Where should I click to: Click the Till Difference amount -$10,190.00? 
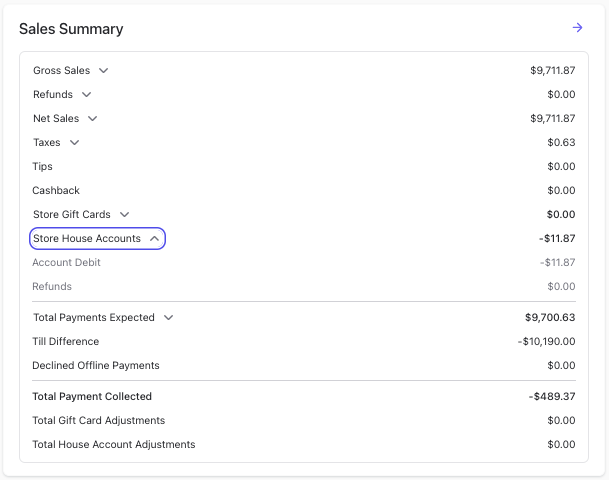[546, 341]
